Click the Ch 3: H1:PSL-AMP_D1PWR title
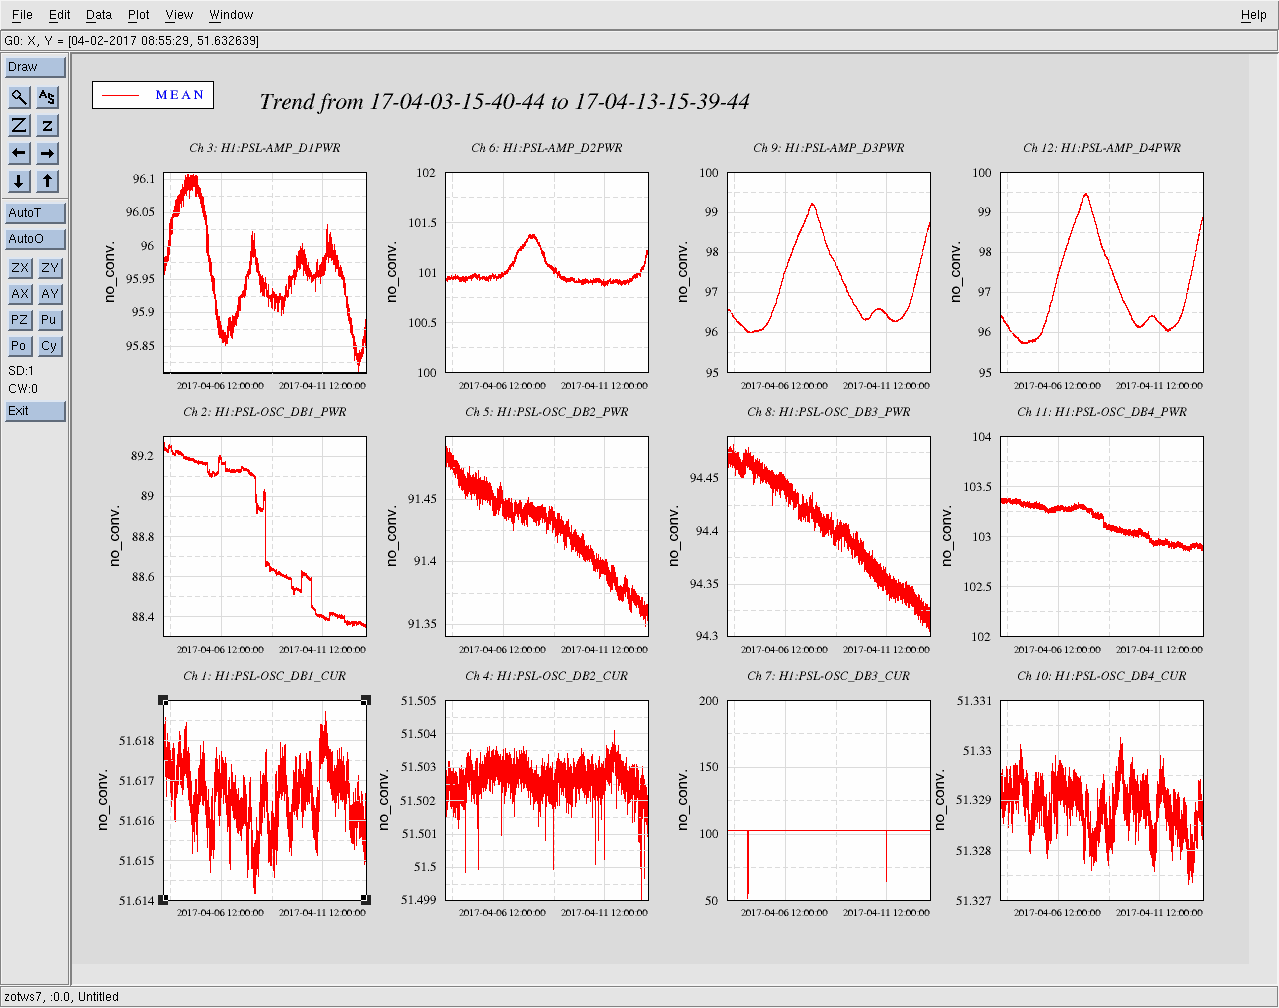1279x1008 pixels. click(265, 148)
